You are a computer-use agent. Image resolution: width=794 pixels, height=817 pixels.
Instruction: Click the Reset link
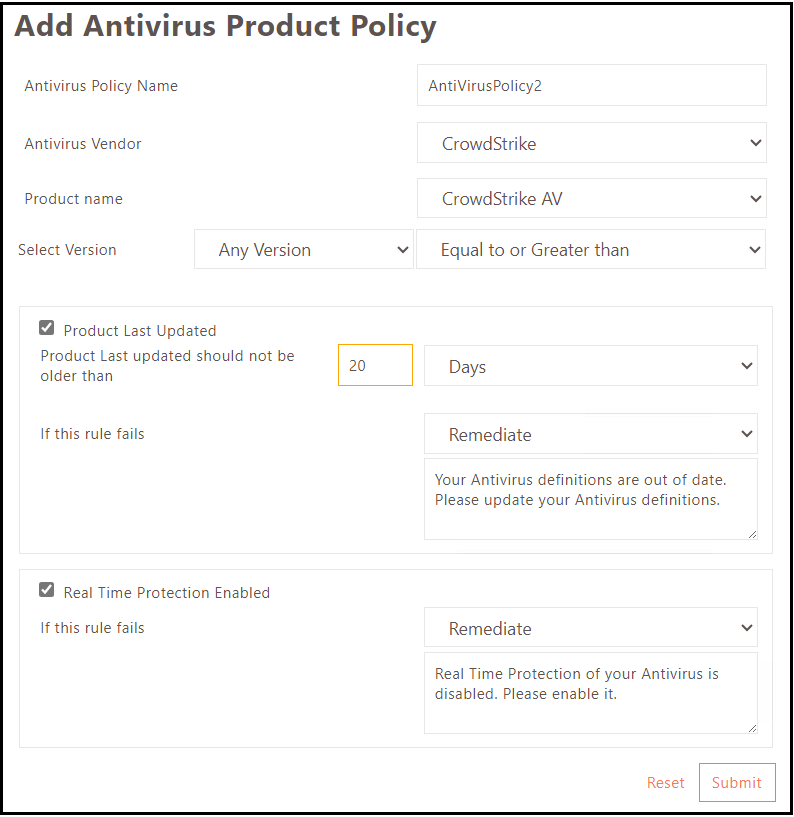(665, 783)
